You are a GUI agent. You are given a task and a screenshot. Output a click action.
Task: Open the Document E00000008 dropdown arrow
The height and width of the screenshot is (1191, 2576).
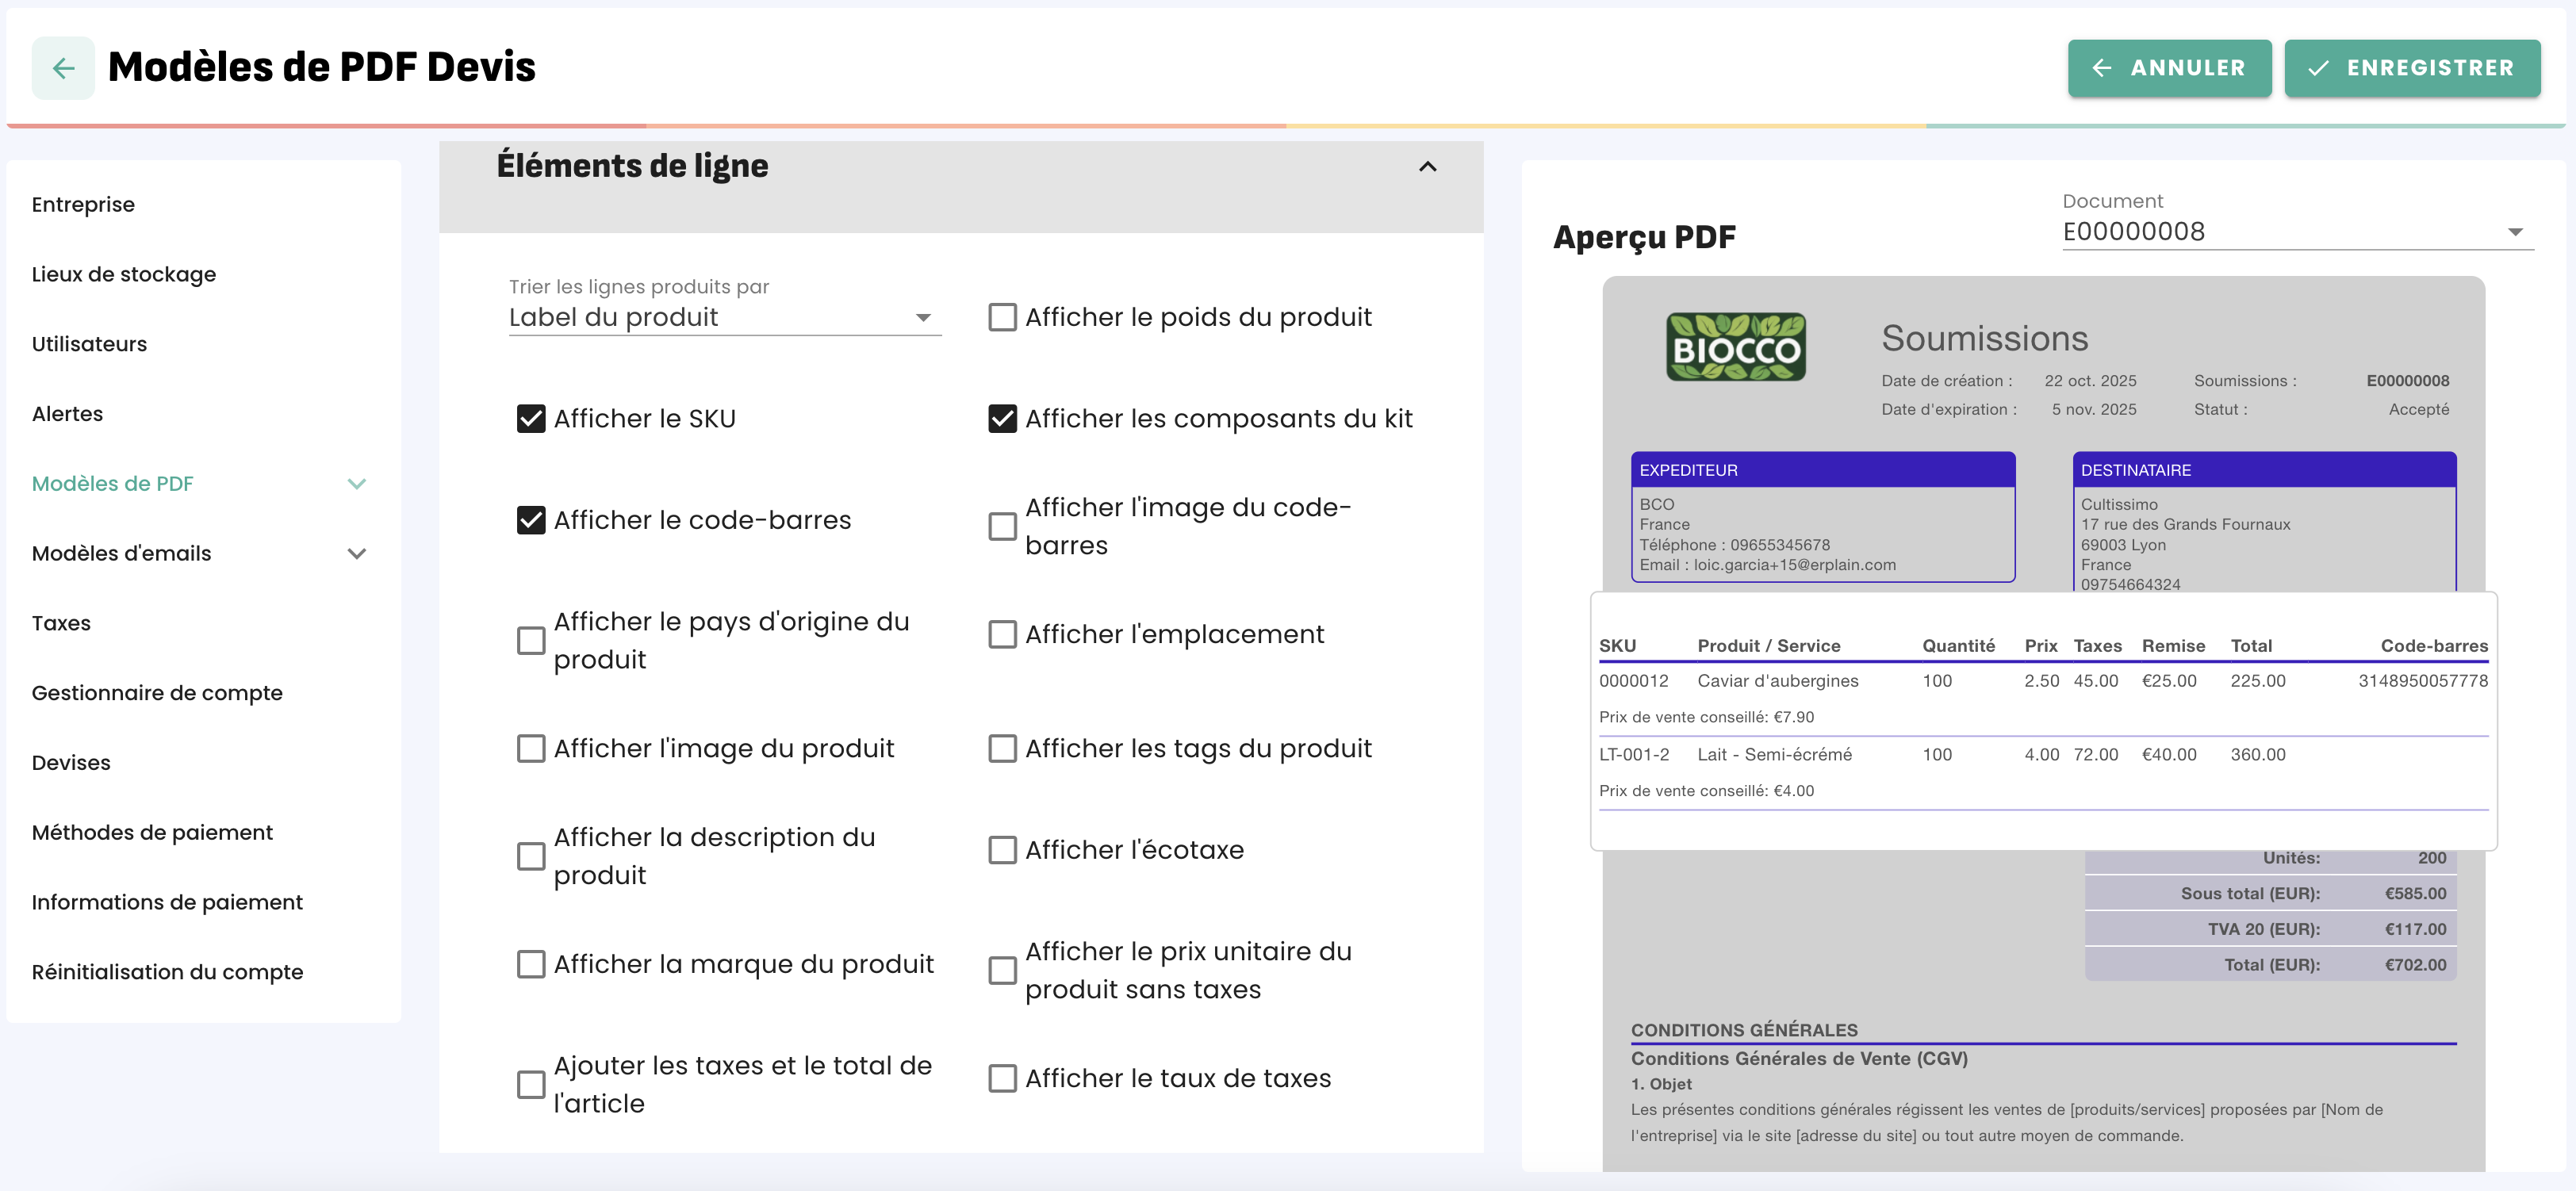click(2514, 232)
